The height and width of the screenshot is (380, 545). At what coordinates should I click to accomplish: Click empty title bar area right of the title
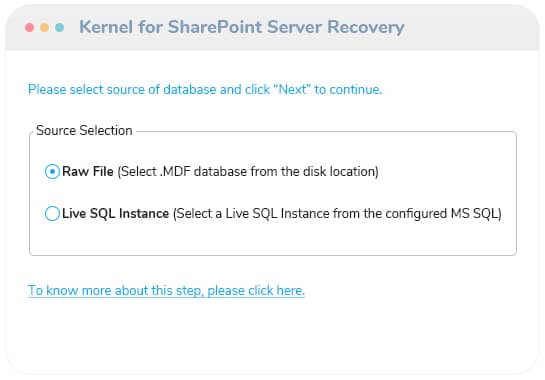click(x=469, y=28)
